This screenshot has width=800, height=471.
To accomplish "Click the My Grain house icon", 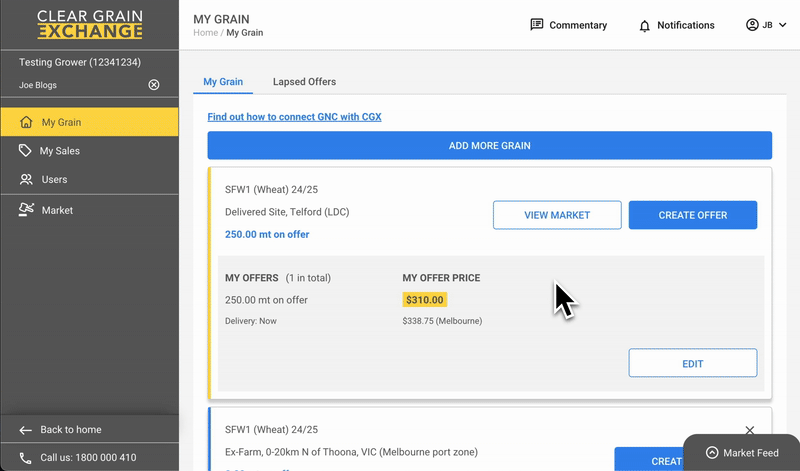I will pyautogui.click(x=26, y=122).
